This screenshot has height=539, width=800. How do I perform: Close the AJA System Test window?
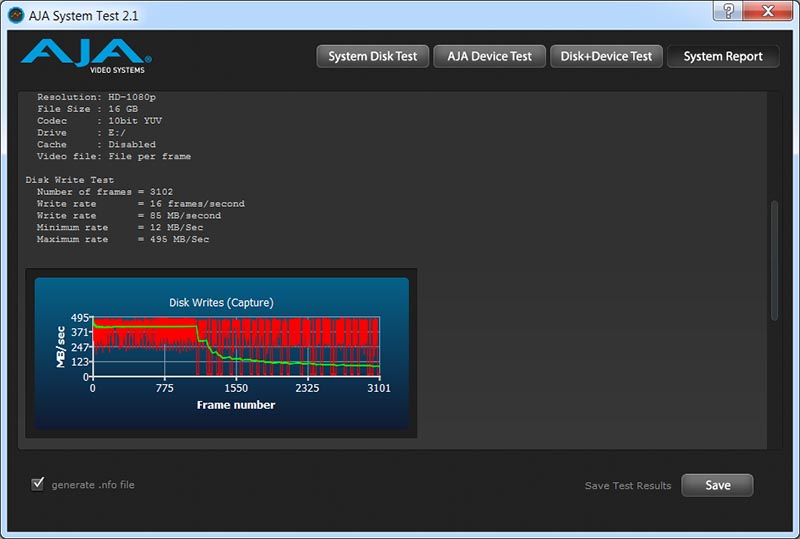[x=768, y=10]
